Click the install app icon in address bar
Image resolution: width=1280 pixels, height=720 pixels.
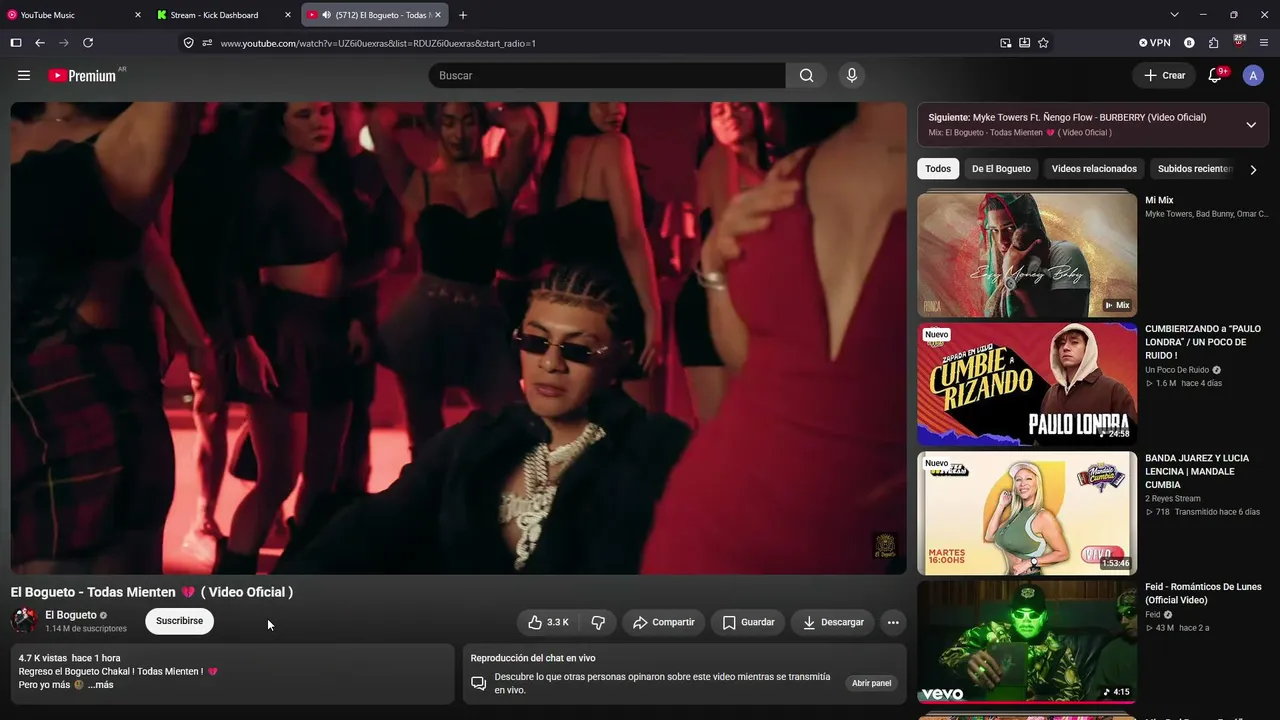1024,43
